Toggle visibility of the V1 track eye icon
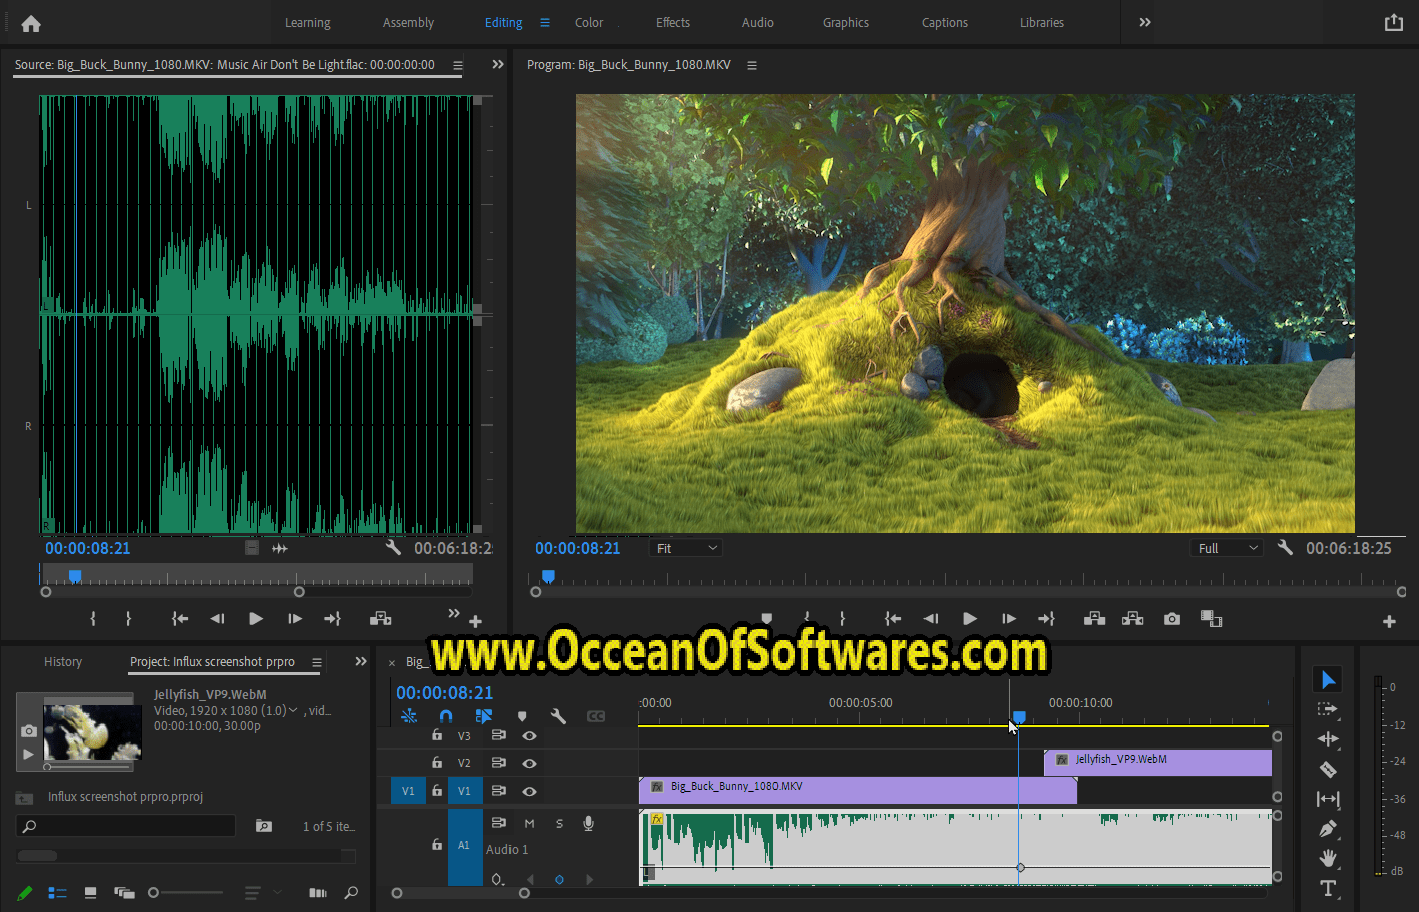Viewport: 1419px width, 912px height. (529, 790)
